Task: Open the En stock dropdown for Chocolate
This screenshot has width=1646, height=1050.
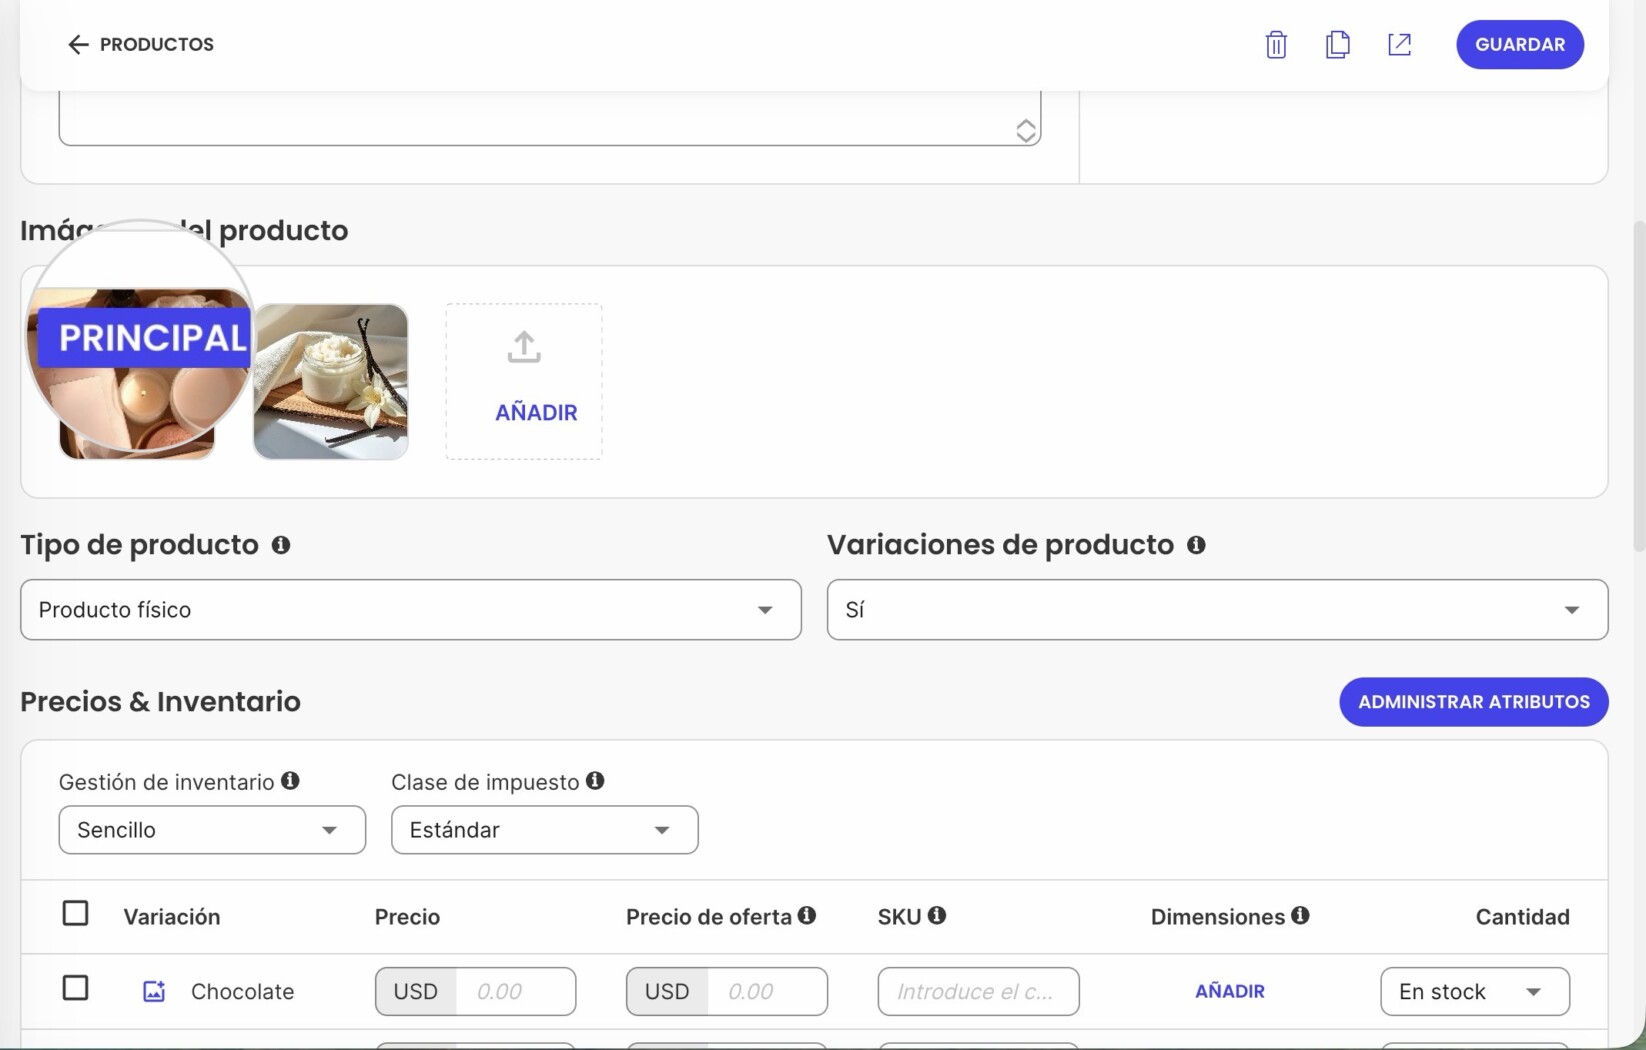Action: pyautogui.click(x=1475, y=991)
